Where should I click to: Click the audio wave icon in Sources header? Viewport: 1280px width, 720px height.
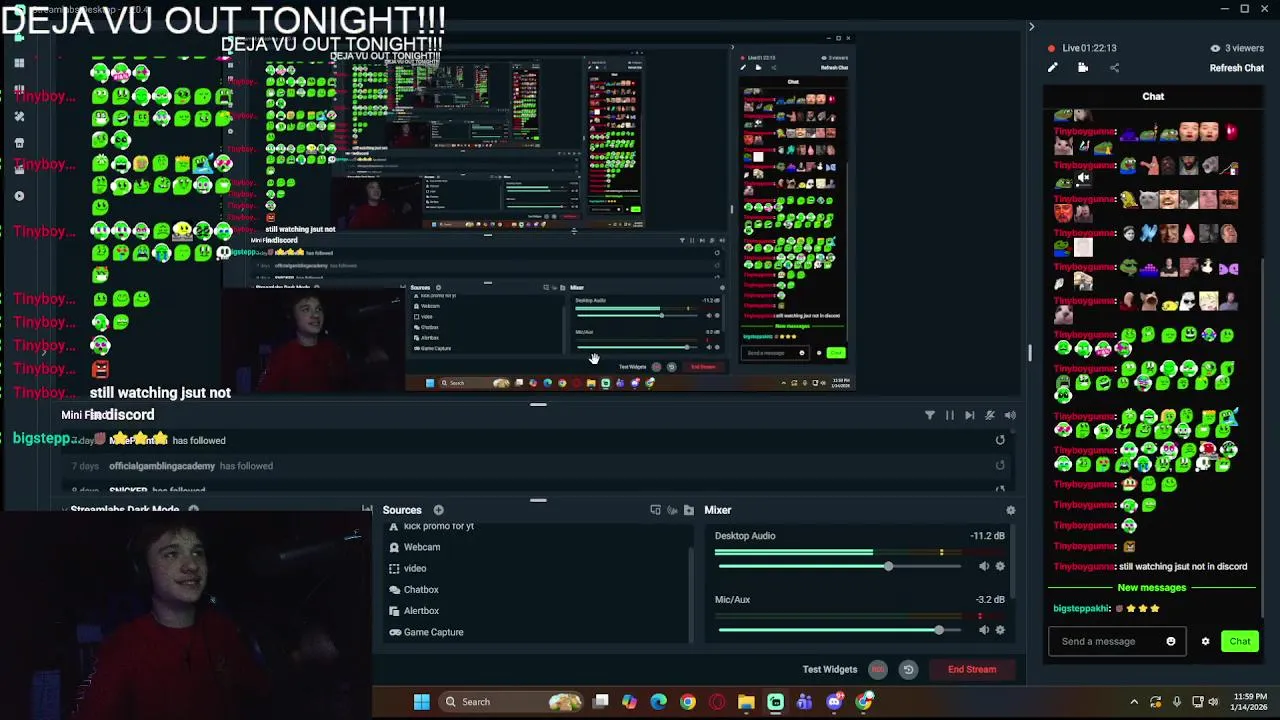[x=672, y=510]
